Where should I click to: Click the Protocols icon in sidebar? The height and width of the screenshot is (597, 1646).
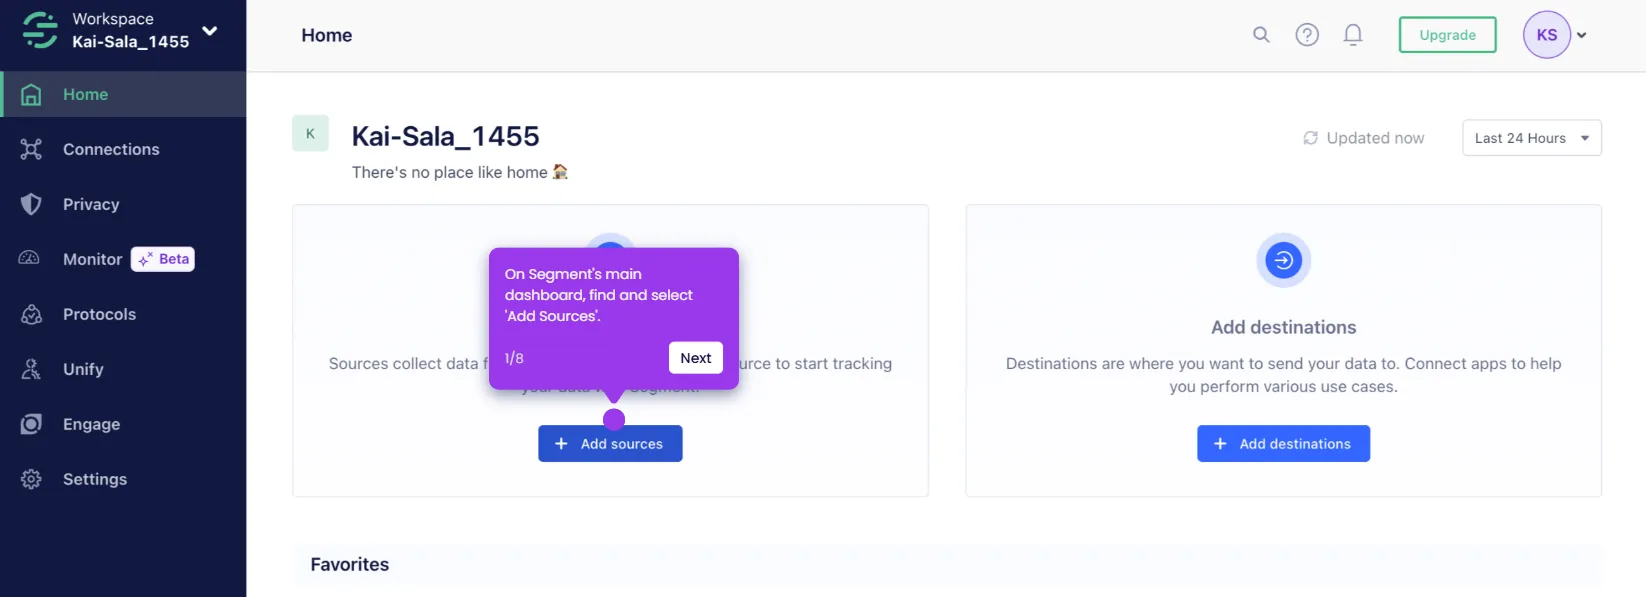pos(31,314)
